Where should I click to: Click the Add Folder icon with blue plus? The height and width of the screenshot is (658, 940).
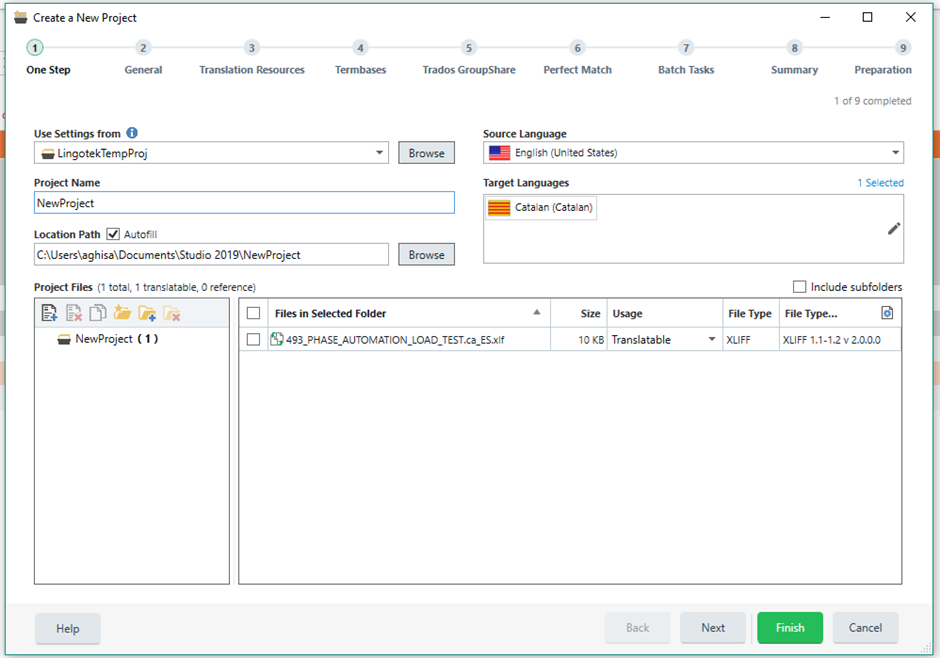[x=147, y=313]
